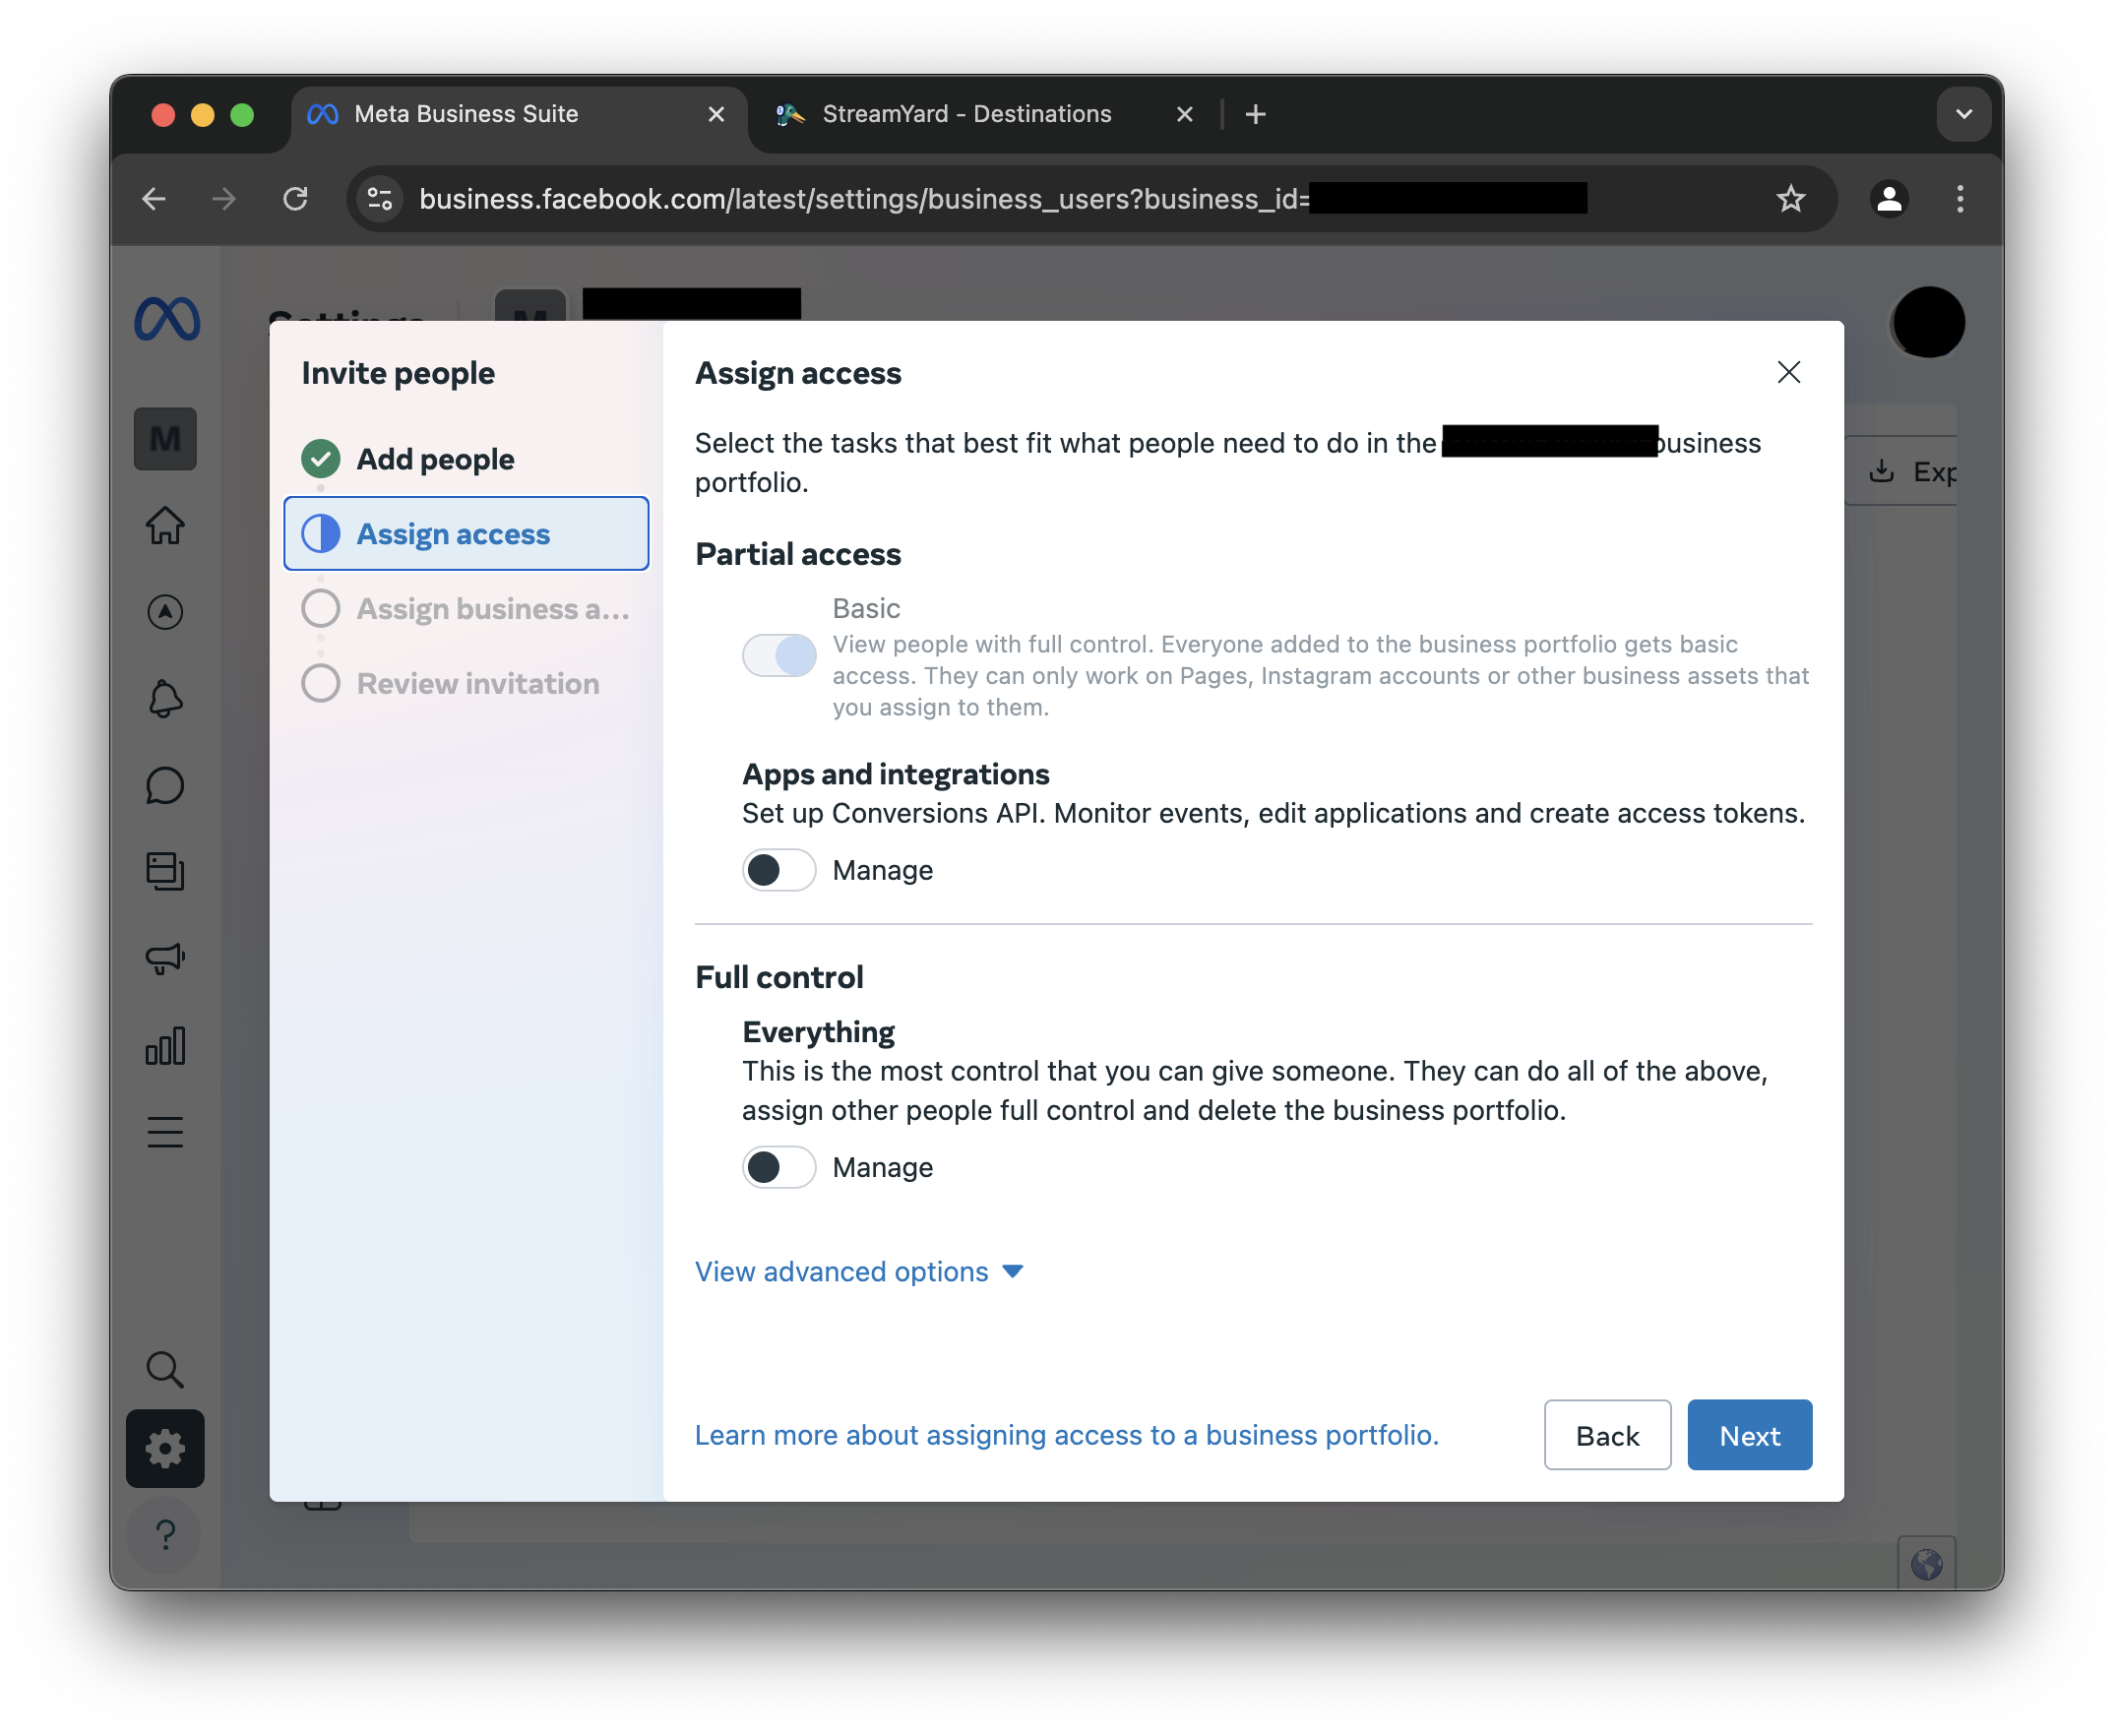
Task: Open the compass navigation icon in sidebar
Action: (x=165, y=611)
